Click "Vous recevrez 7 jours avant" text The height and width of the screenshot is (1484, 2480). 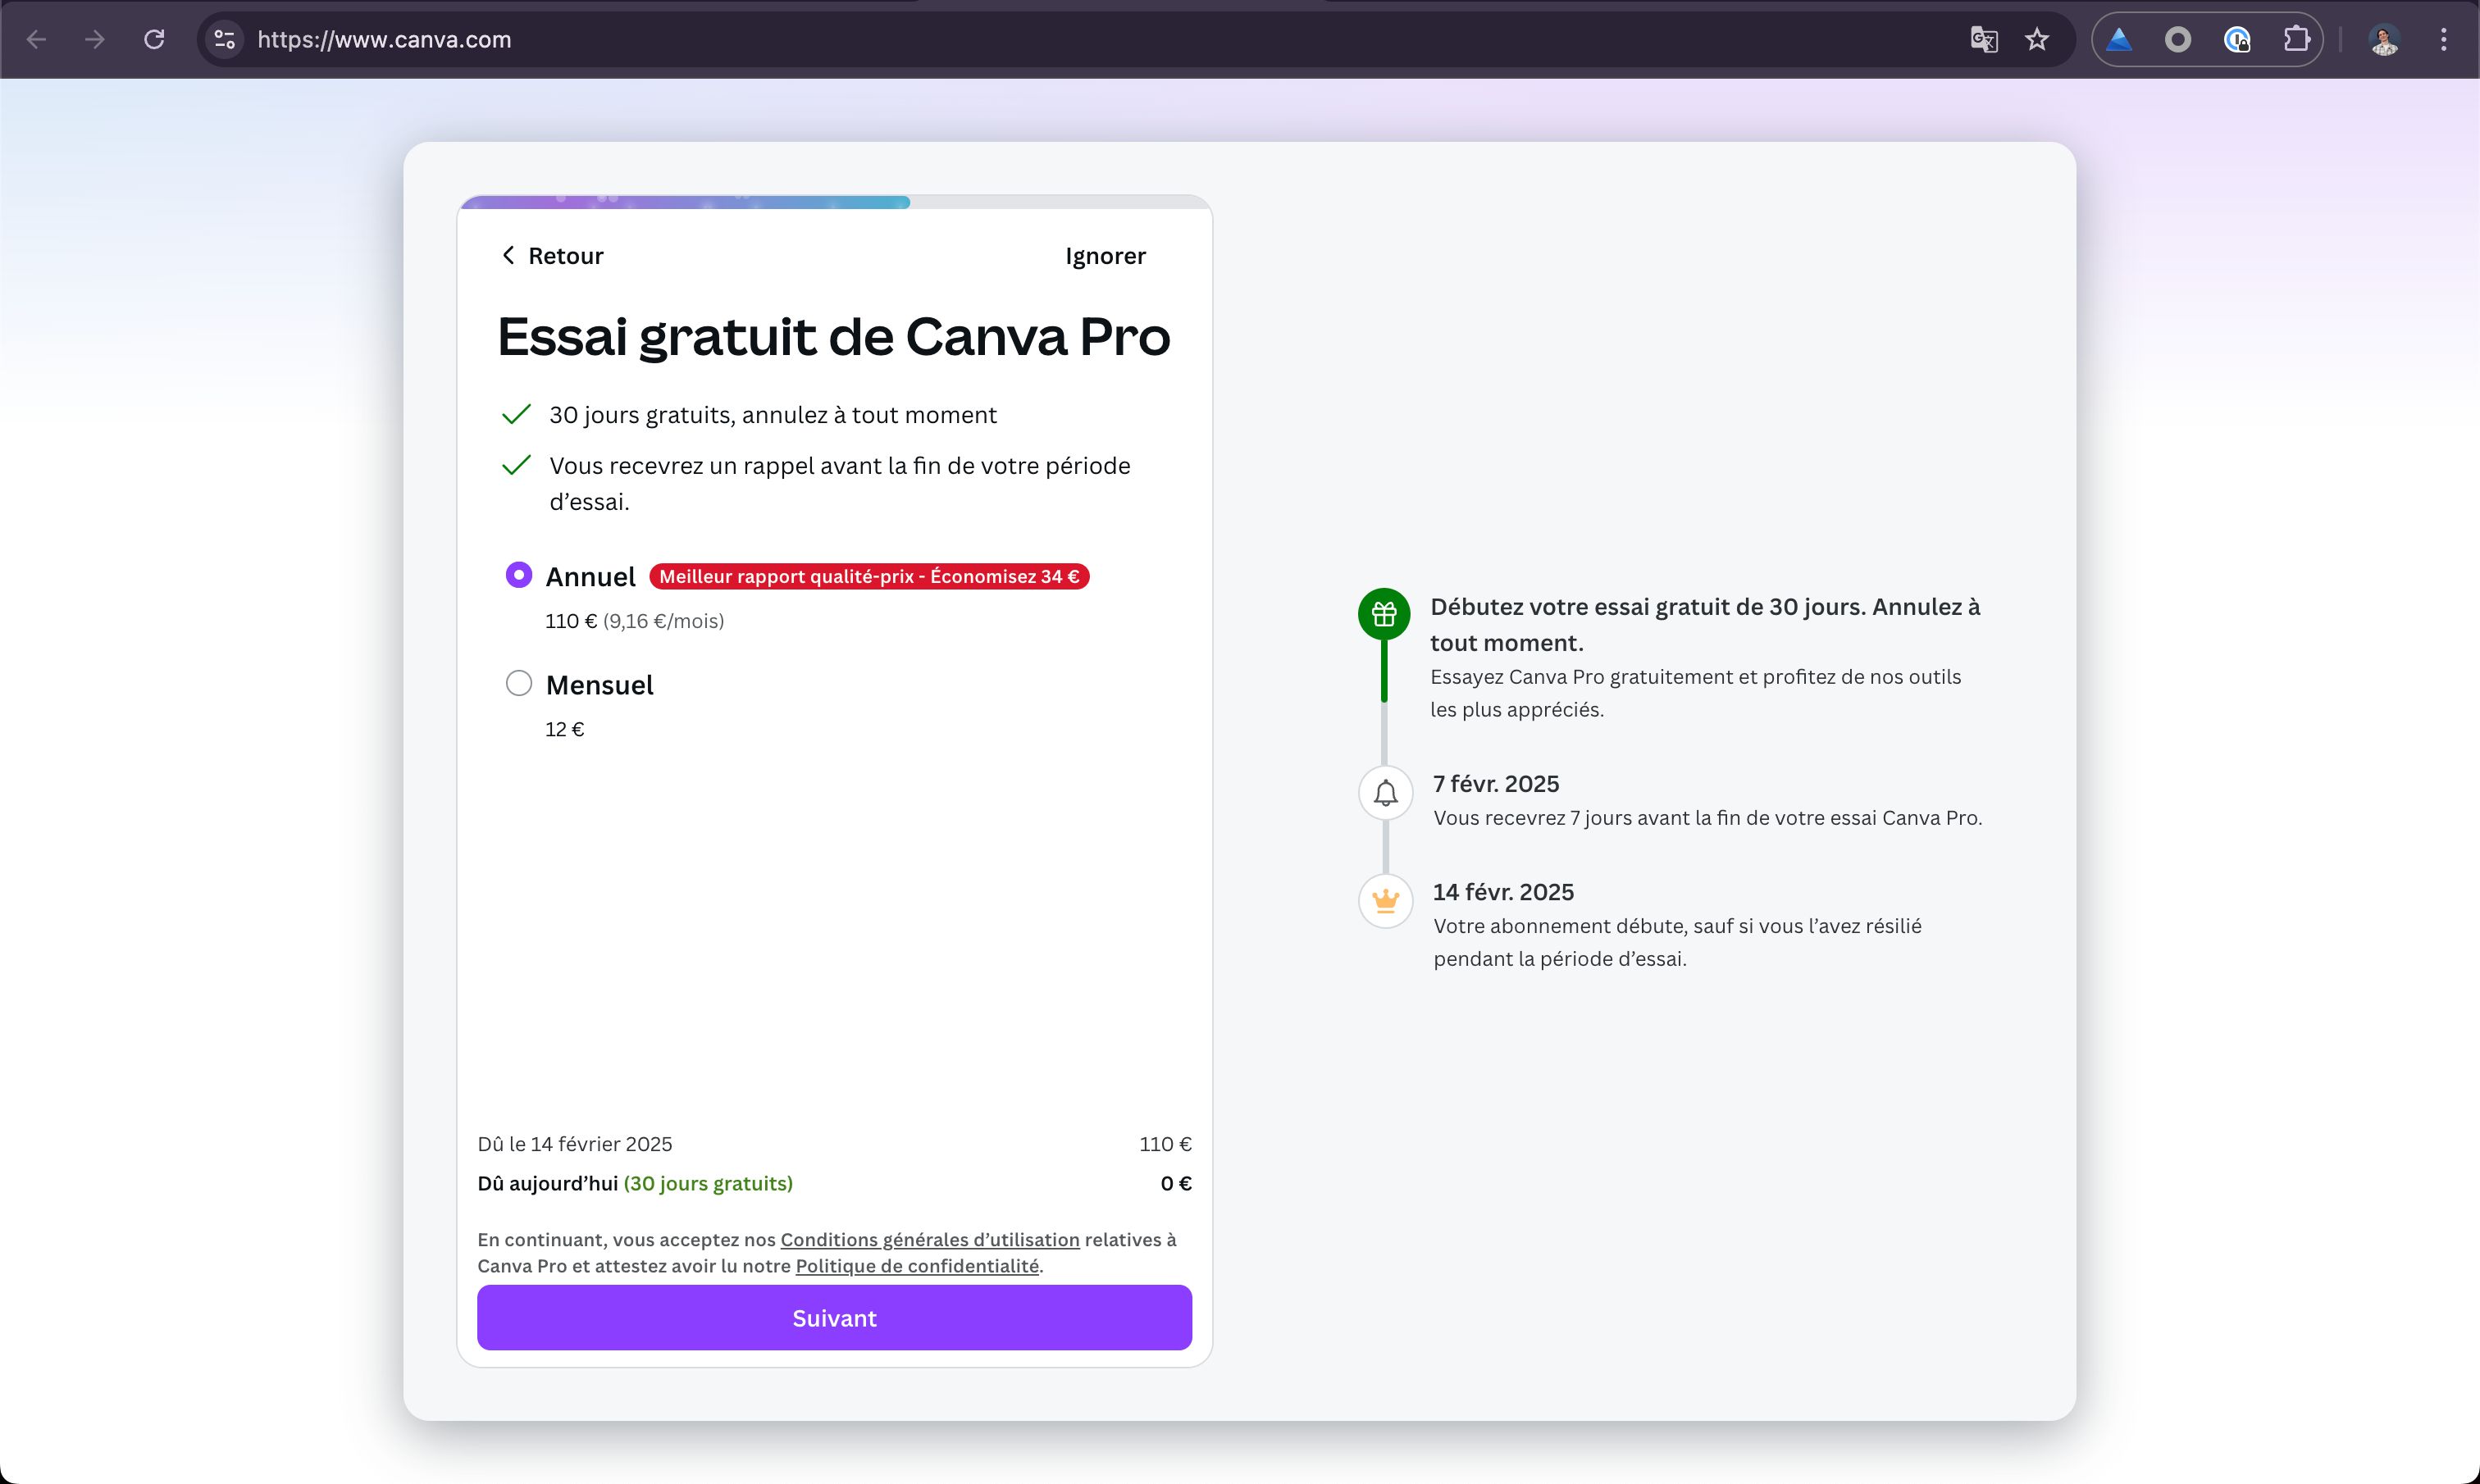click(x=1707, y=818)
